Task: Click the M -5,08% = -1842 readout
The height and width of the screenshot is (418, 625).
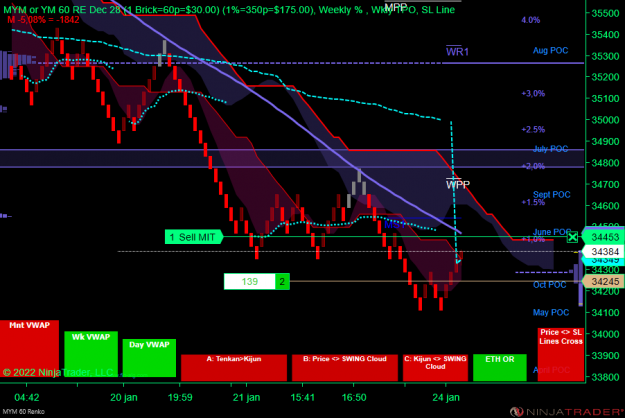Action: 43,20
